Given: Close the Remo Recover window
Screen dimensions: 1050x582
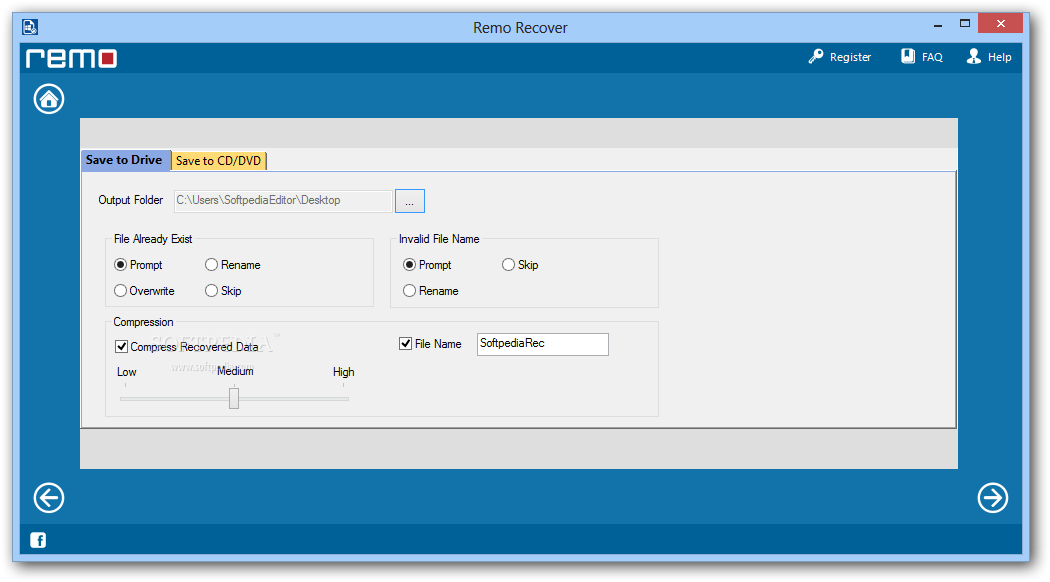Looking at the screenshot, I should click(1000, 23).
